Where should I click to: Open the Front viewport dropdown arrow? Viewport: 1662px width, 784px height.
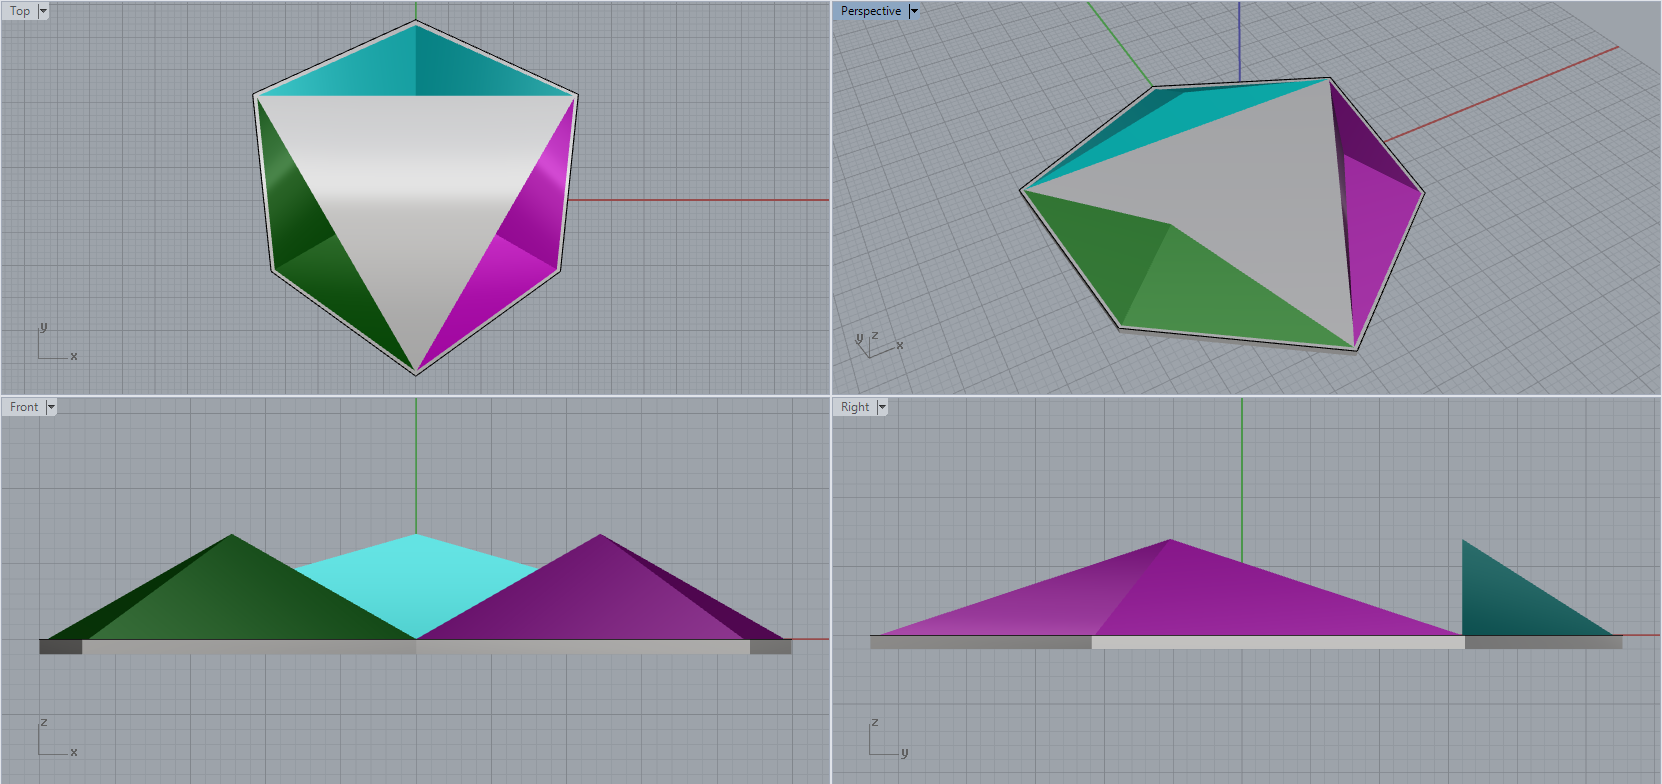pos(51,407)
